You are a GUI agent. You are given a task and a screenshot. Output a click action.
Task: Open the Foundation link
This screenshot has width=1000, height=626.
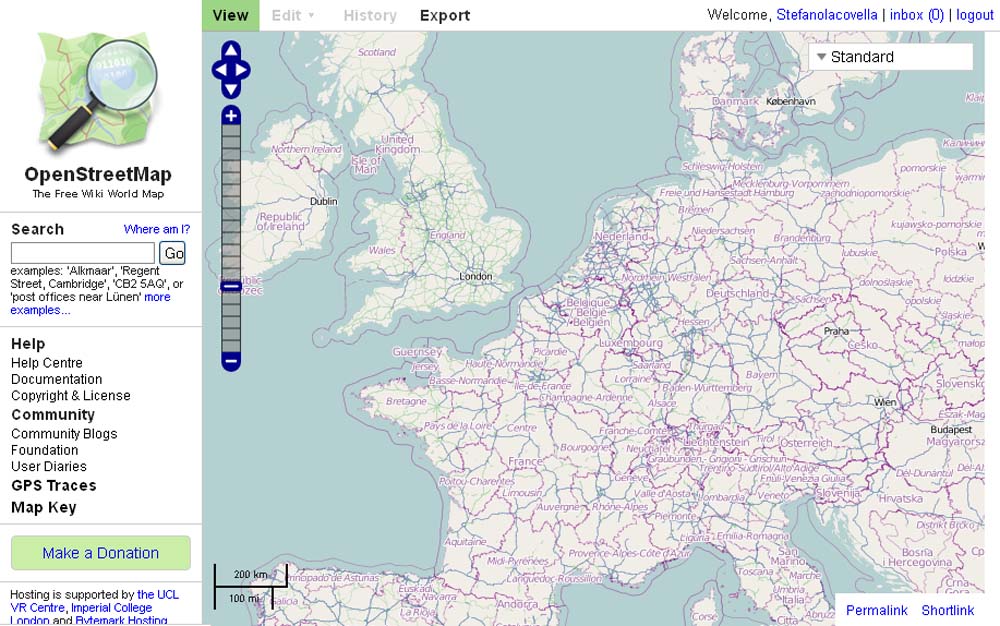point(44,450)
